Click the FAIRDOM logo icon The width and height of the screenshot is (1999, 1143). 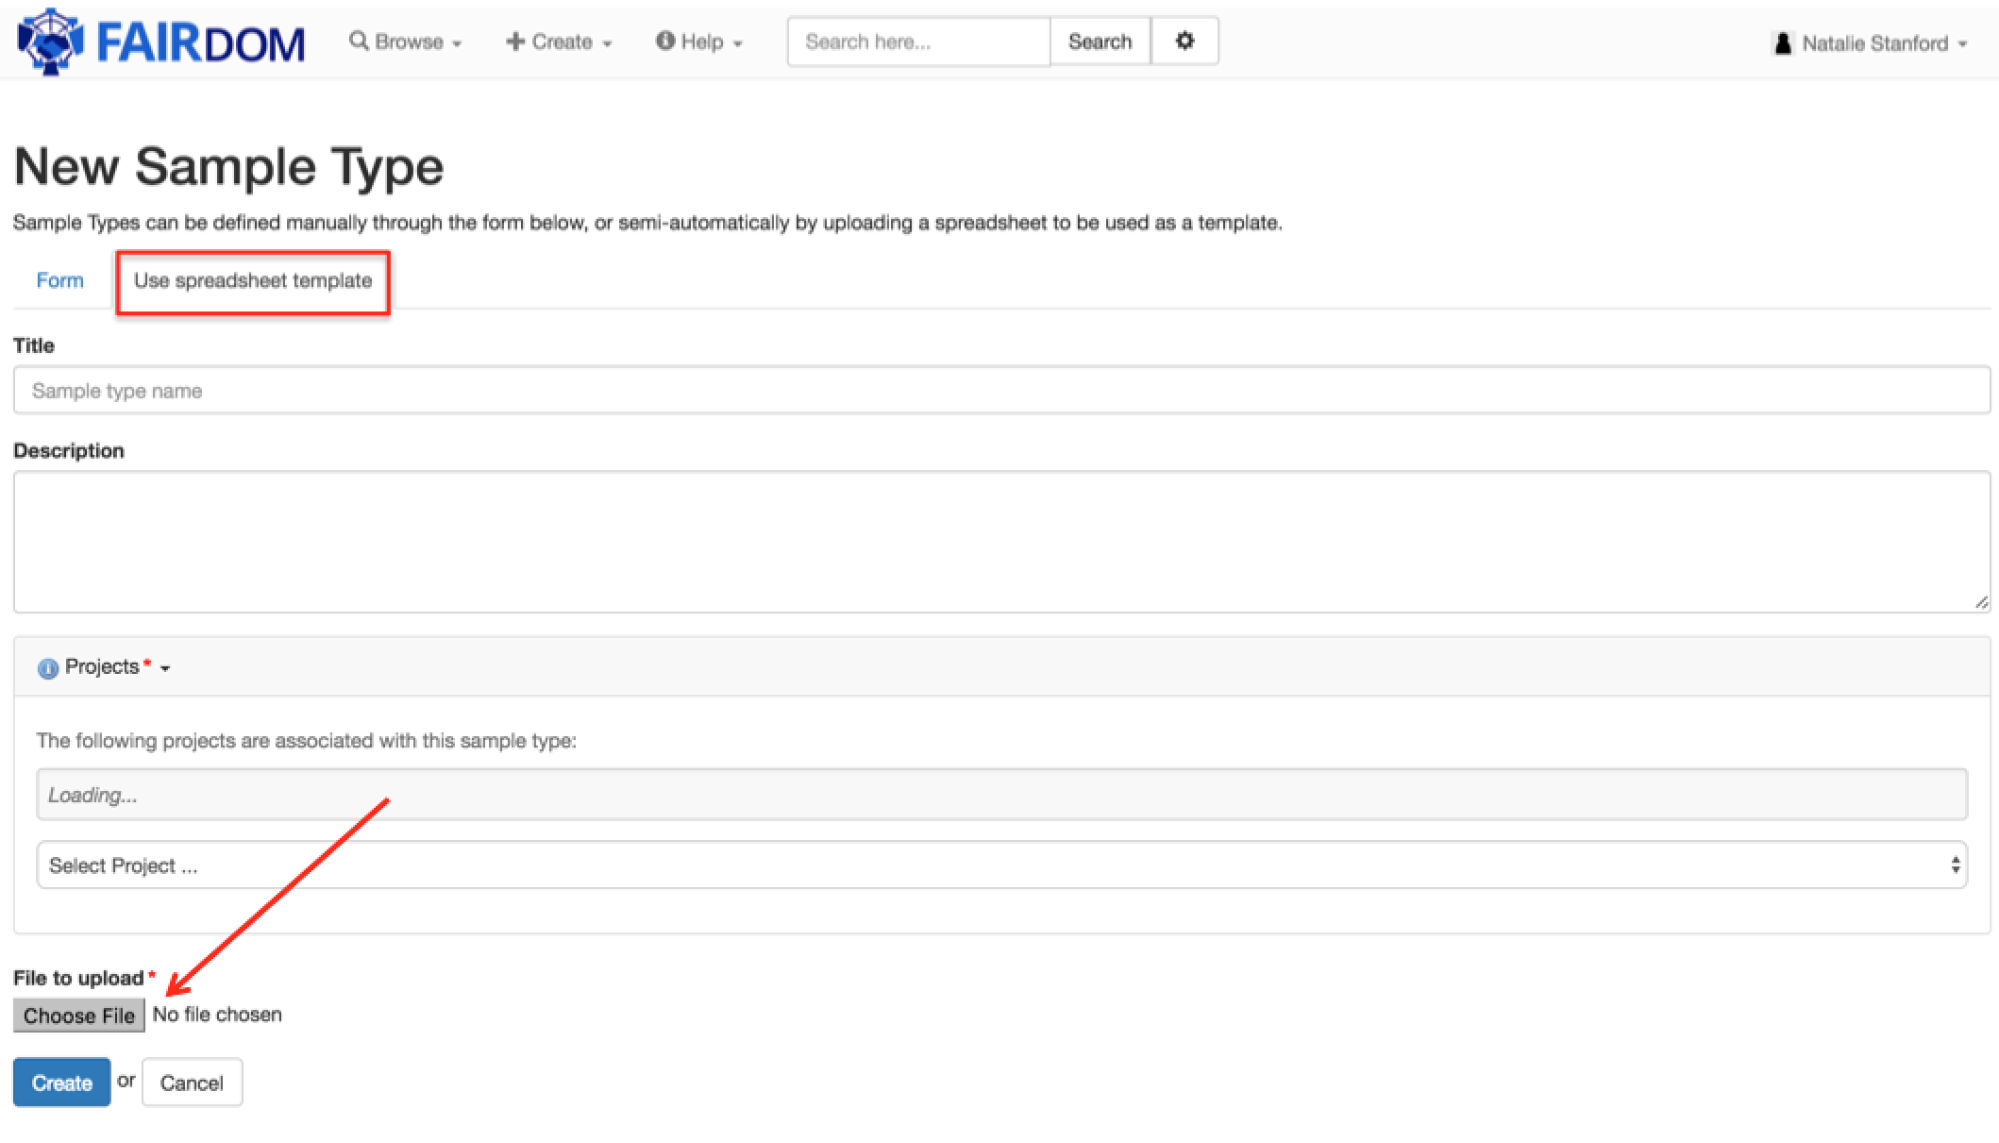point(50,42)
